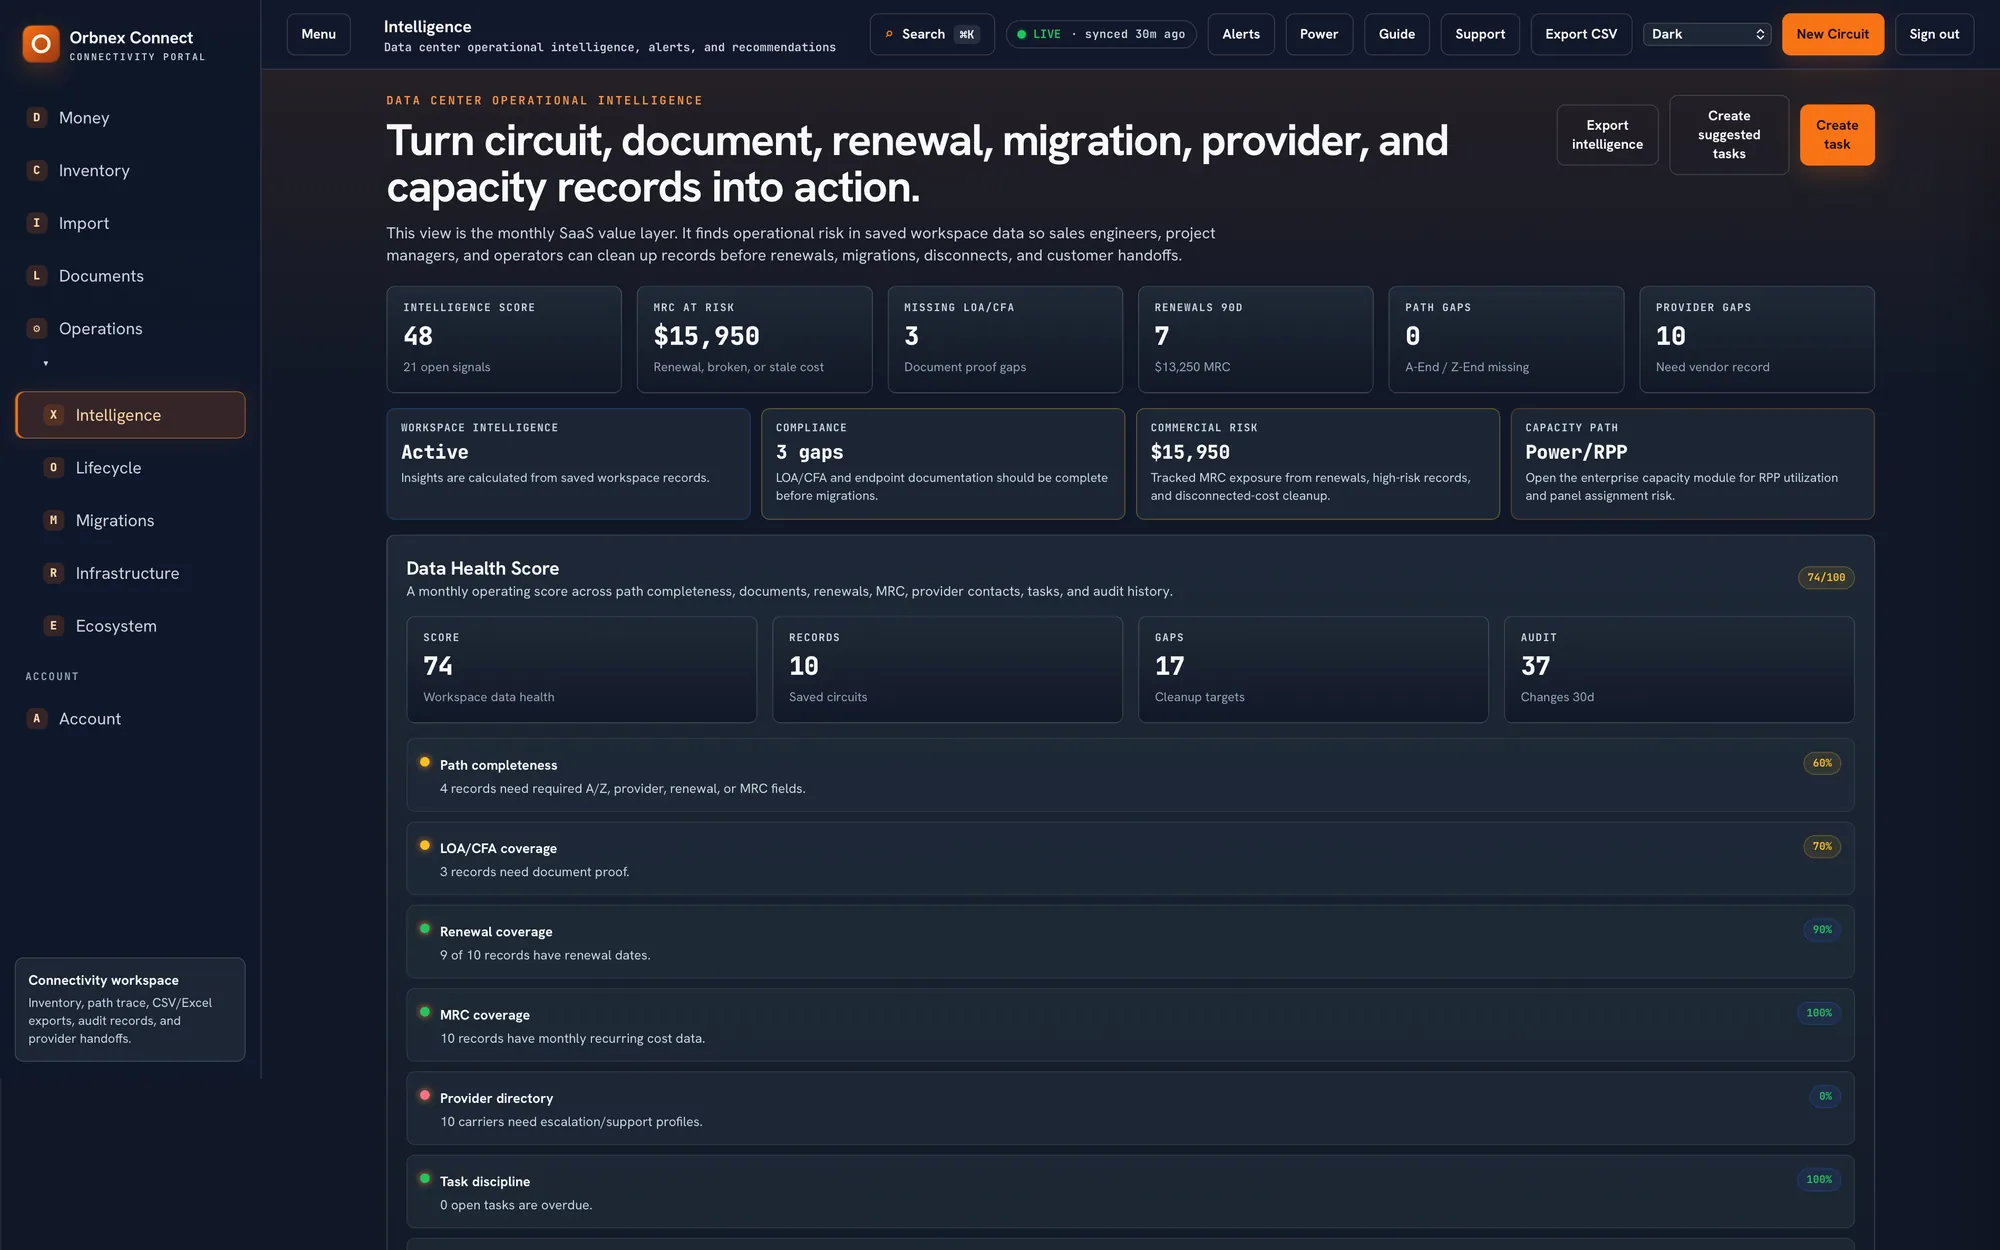The height and width of the screenshot is (1250, 2000).
Task: Click the Search field with ⌘K shortcut
Action: (x=932, y=34)
